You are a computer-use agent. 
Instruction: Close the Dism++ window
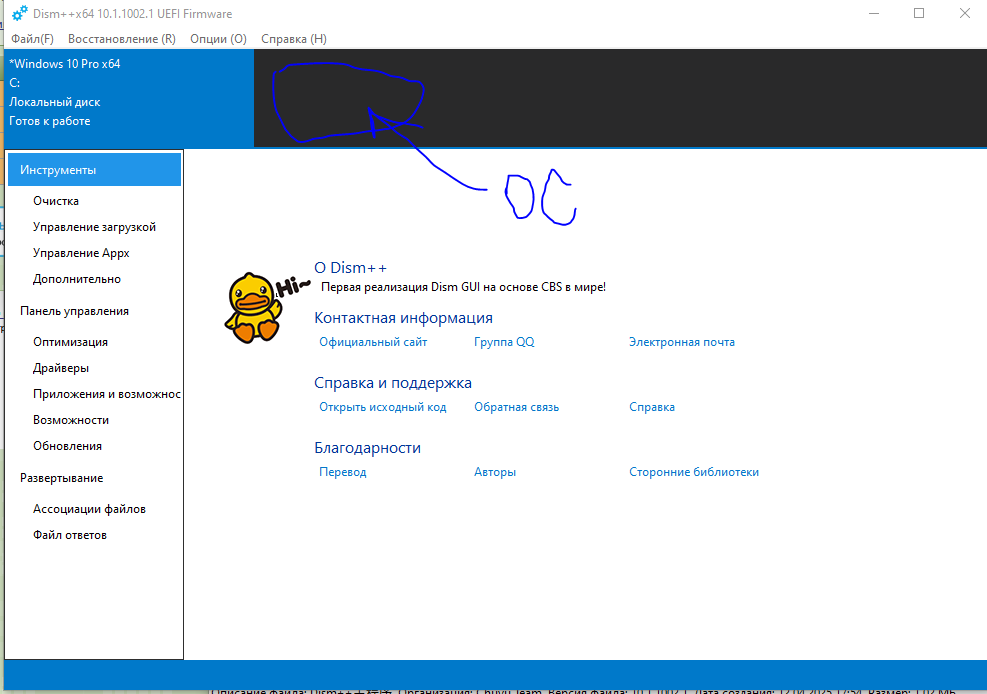[x=964, y=13]
